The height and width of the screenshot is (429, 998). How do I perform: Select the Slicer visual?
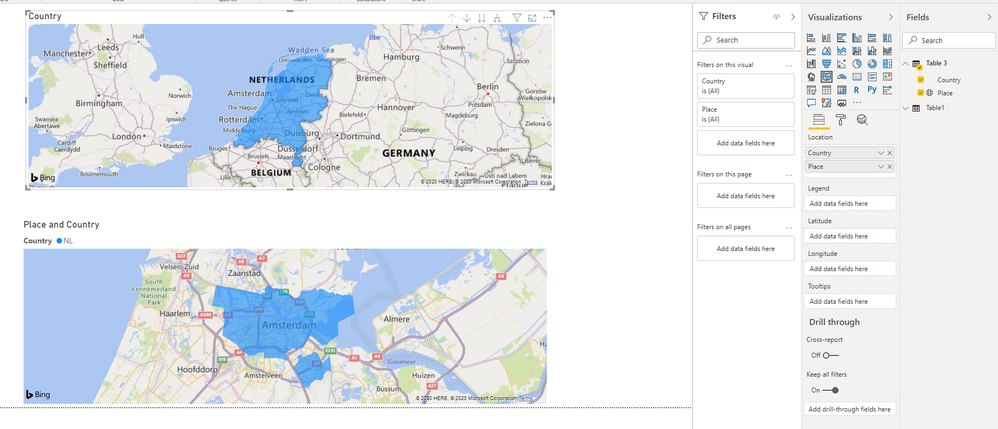(812, 90)
